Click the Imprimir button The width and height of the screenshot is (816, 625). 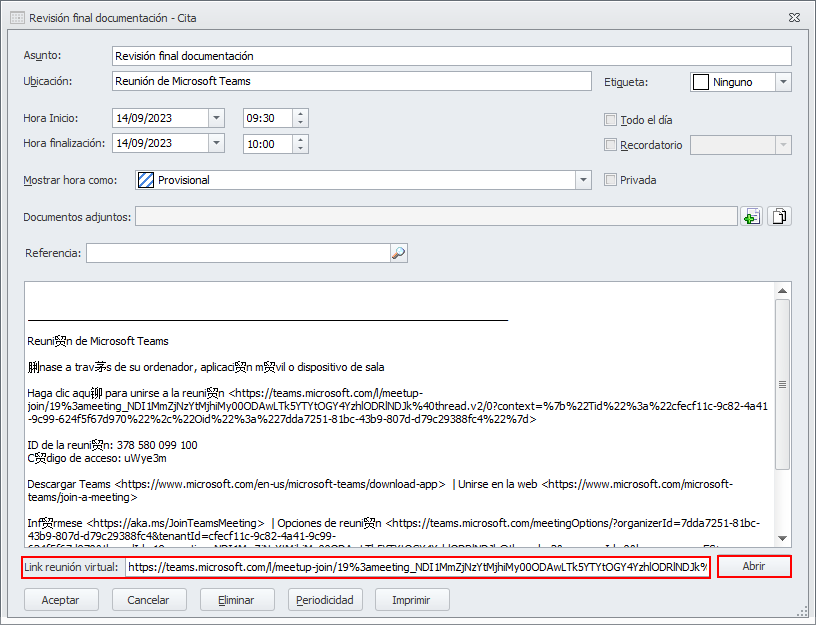click(412, 600)
